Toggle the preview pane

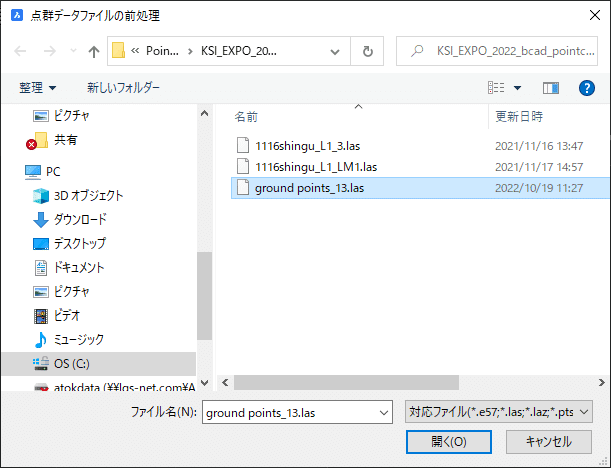click(551, 88)
